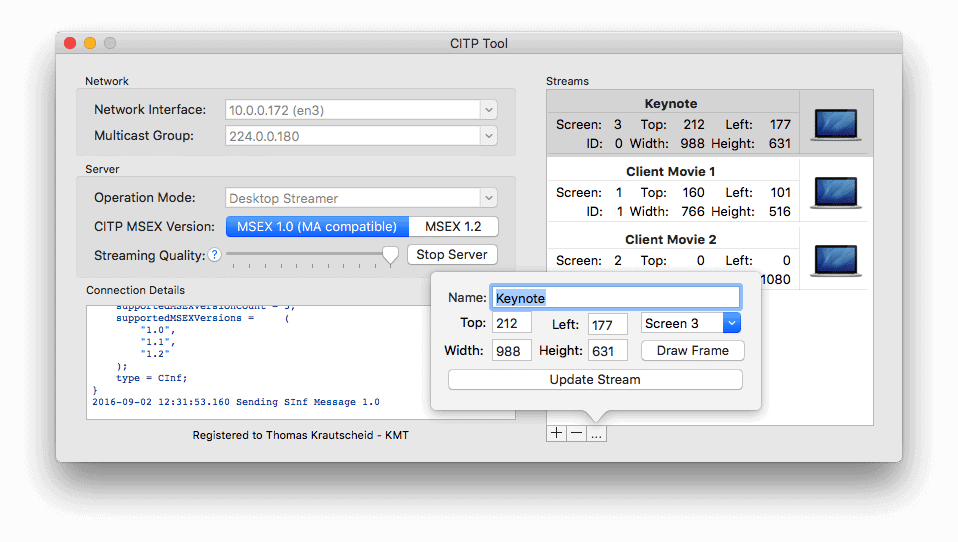Click the Streaming Quality slider thumb
958x542 pixels.
390,255
